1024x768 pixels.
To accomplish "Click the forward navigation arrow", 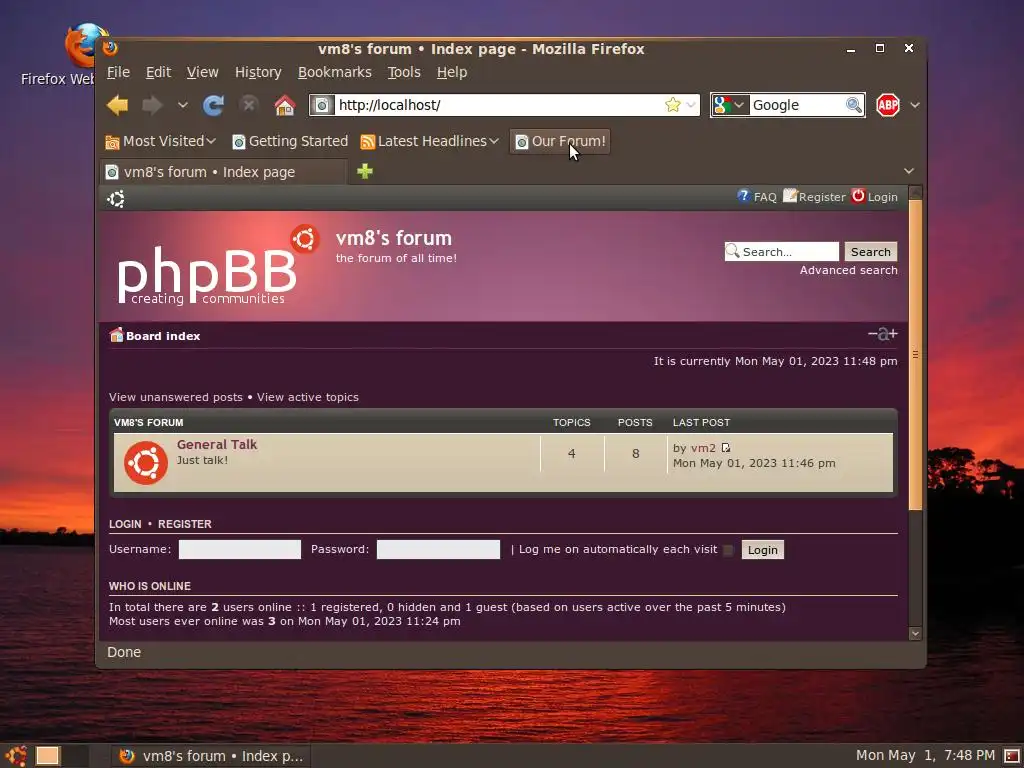I will 152,105.
